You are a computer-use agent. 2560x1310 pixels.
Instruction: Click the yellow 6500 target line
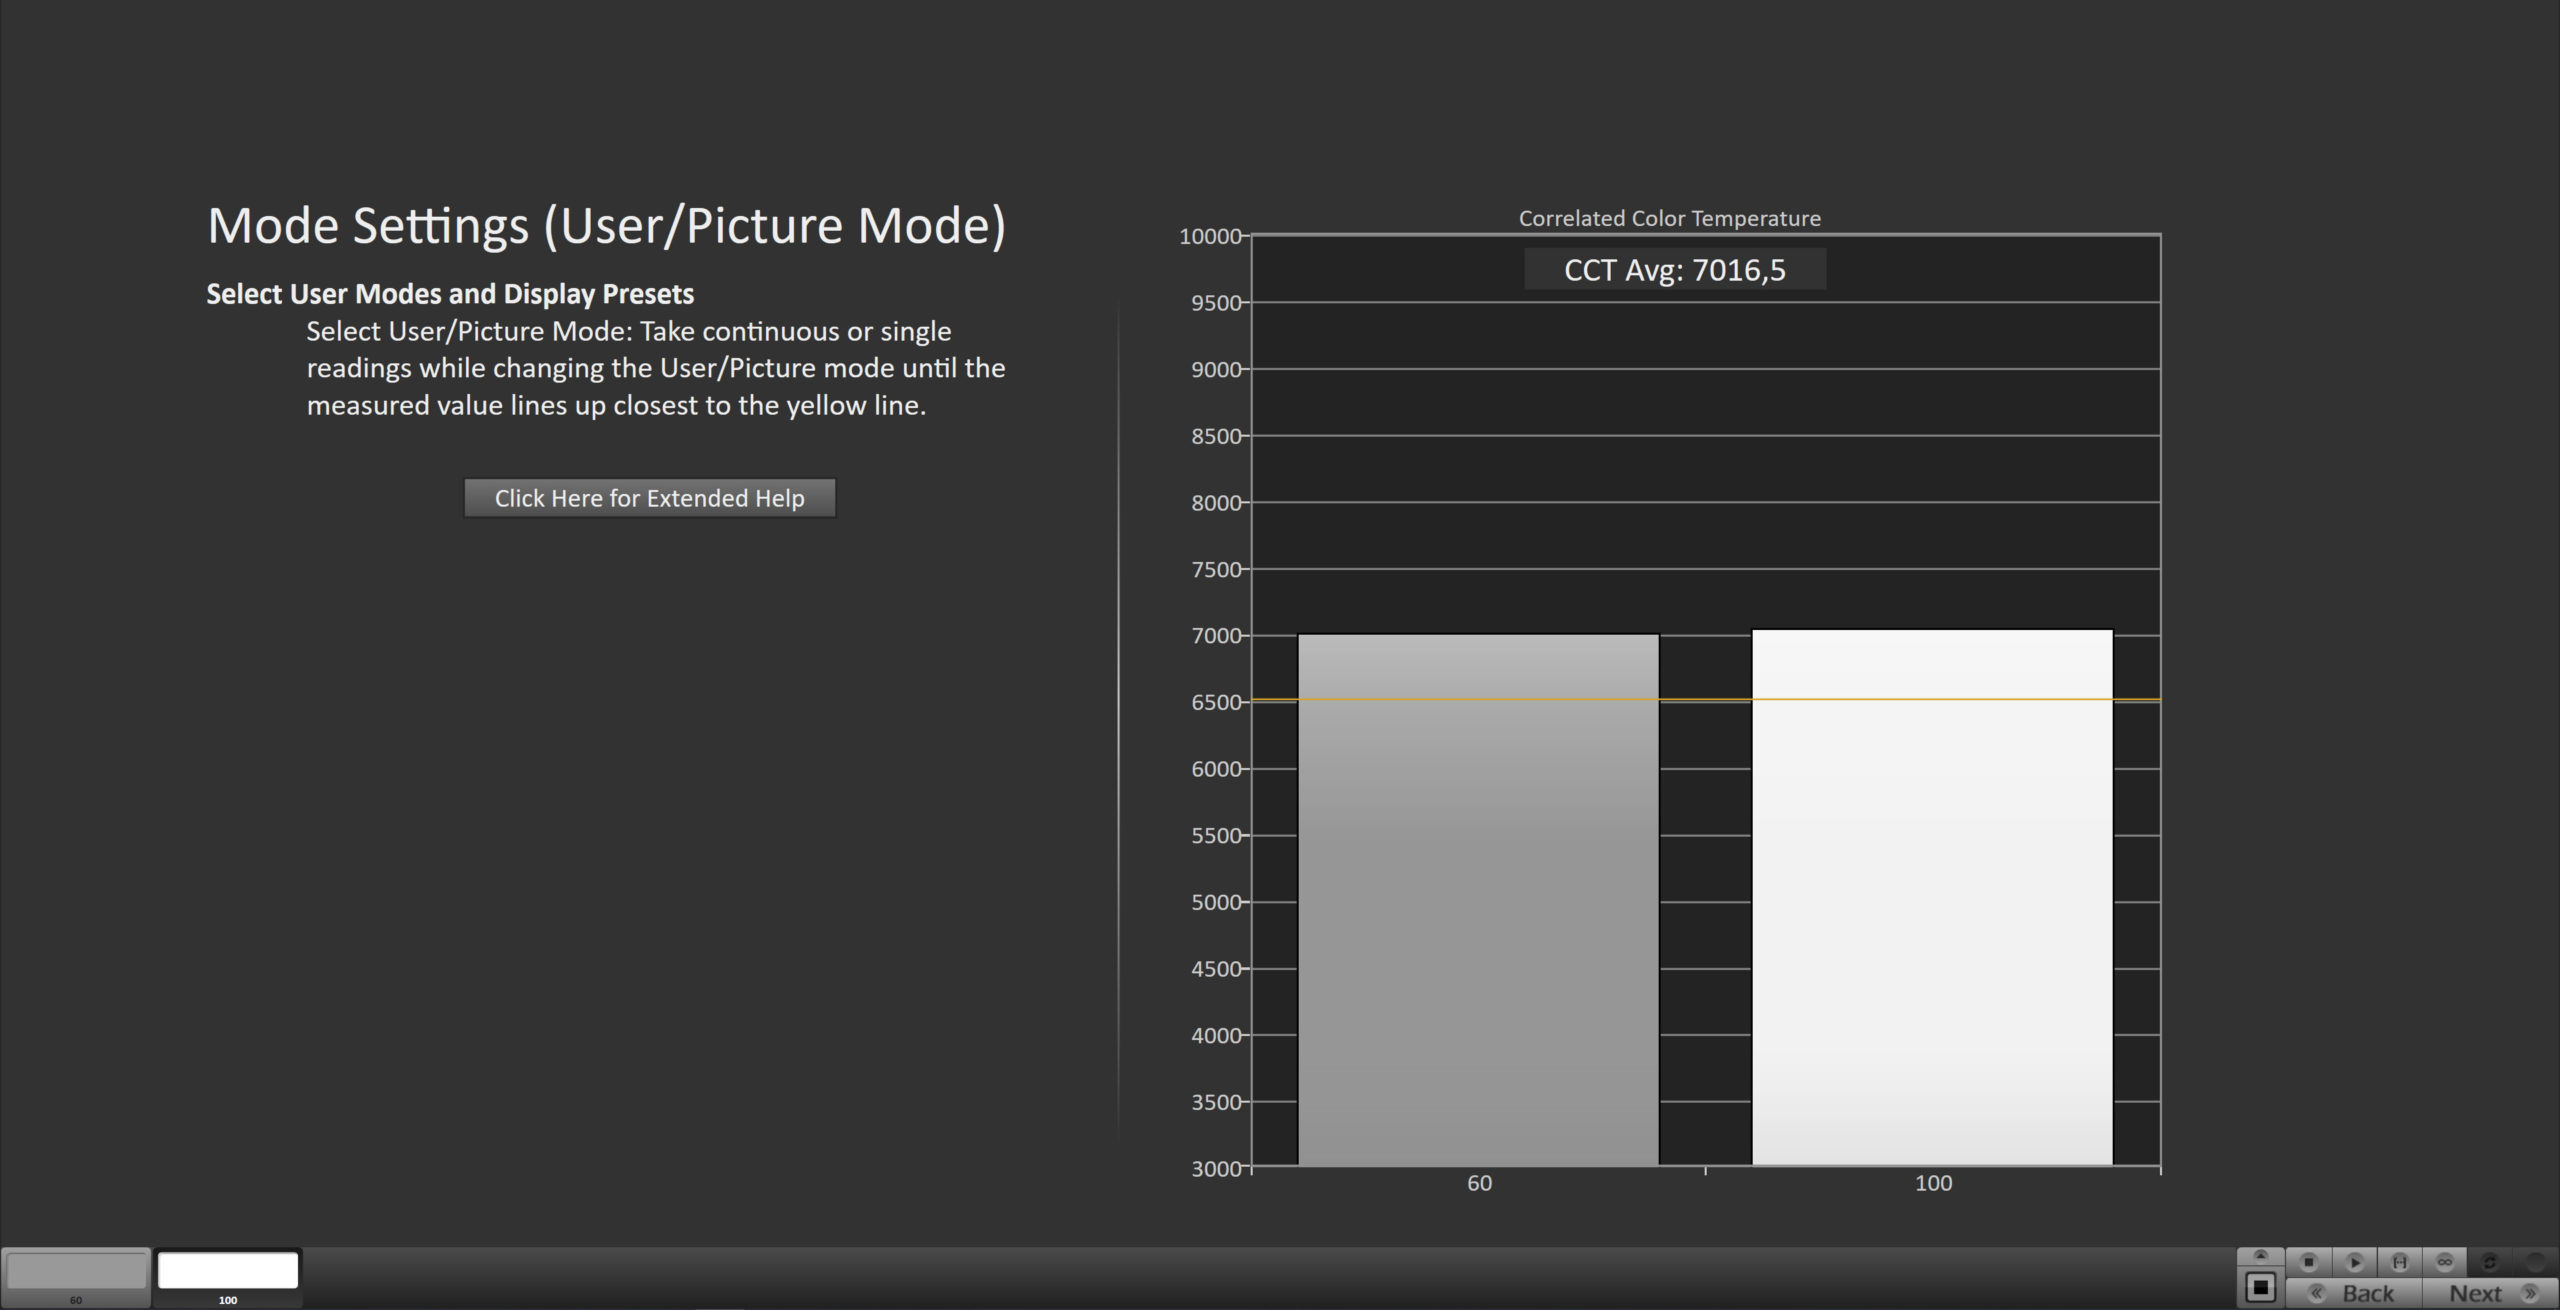tap(1705, 699)
